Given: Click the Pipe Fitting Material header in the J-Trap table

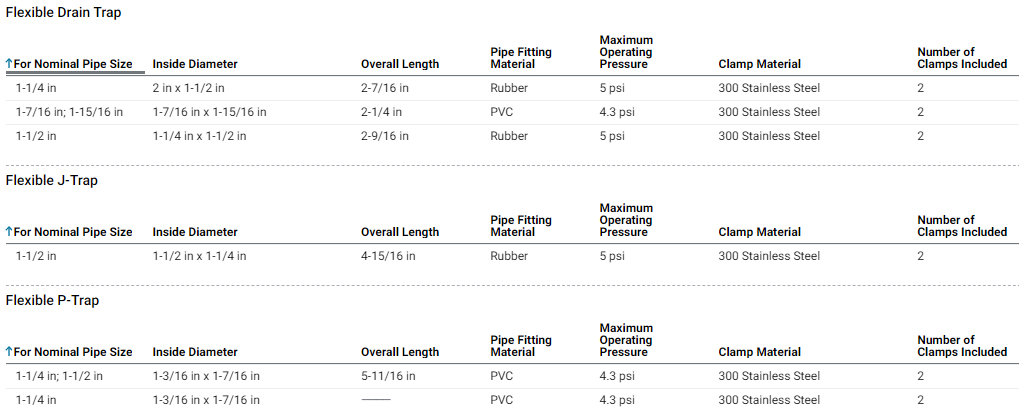Looking at the screenshot, I should [x=520, y=226].
